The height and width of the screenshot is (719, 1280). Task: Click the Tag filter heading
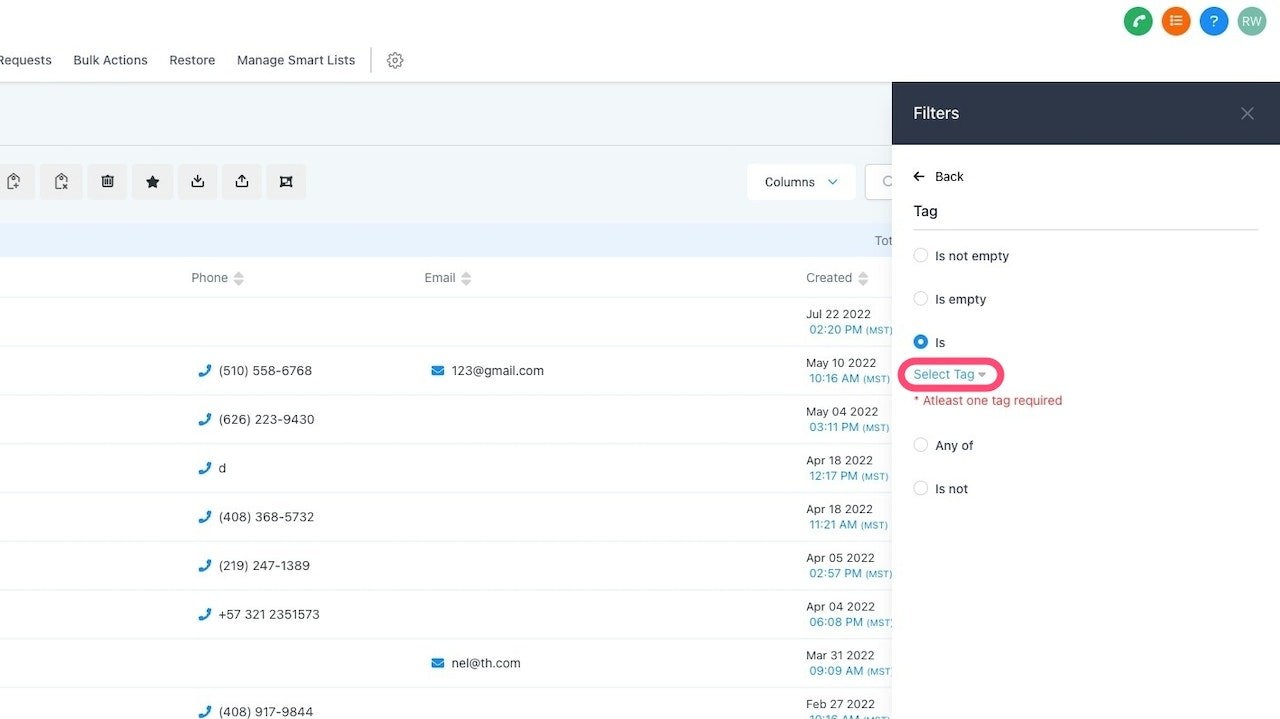click(x=925, y=211)
